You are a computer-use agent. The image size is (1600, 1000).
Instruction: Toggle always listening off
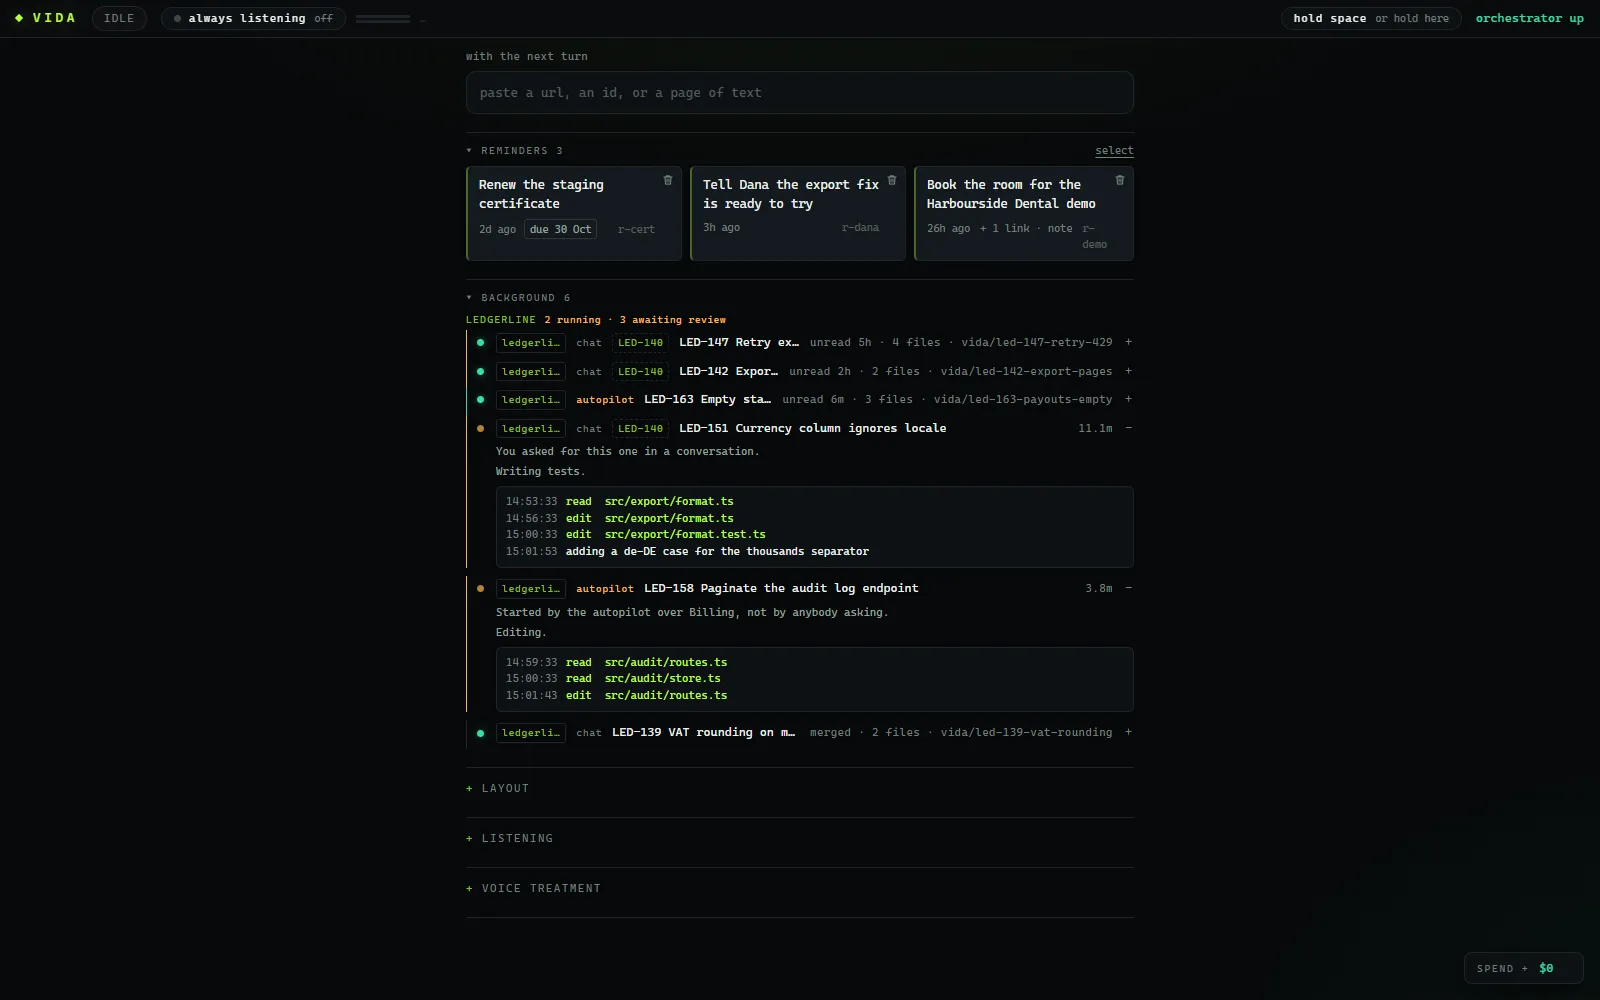[x=253, y=18]
